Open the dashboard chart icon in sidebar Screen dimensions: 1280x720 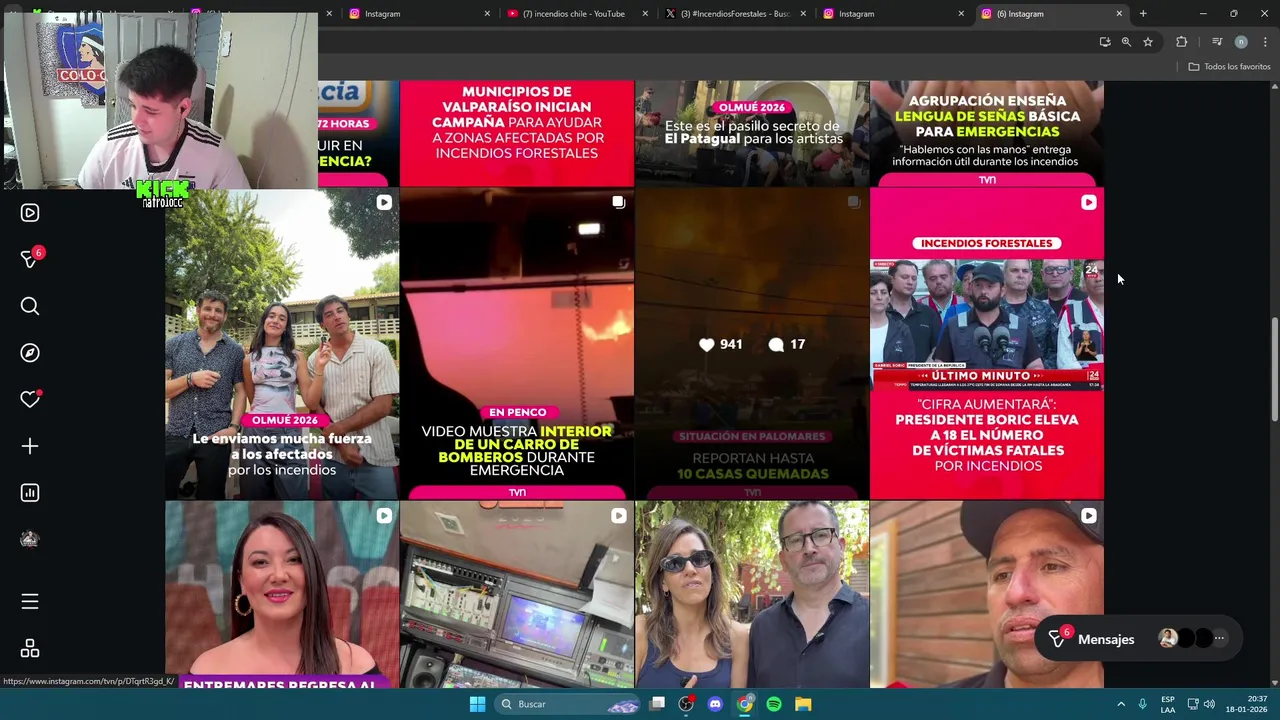30,493
